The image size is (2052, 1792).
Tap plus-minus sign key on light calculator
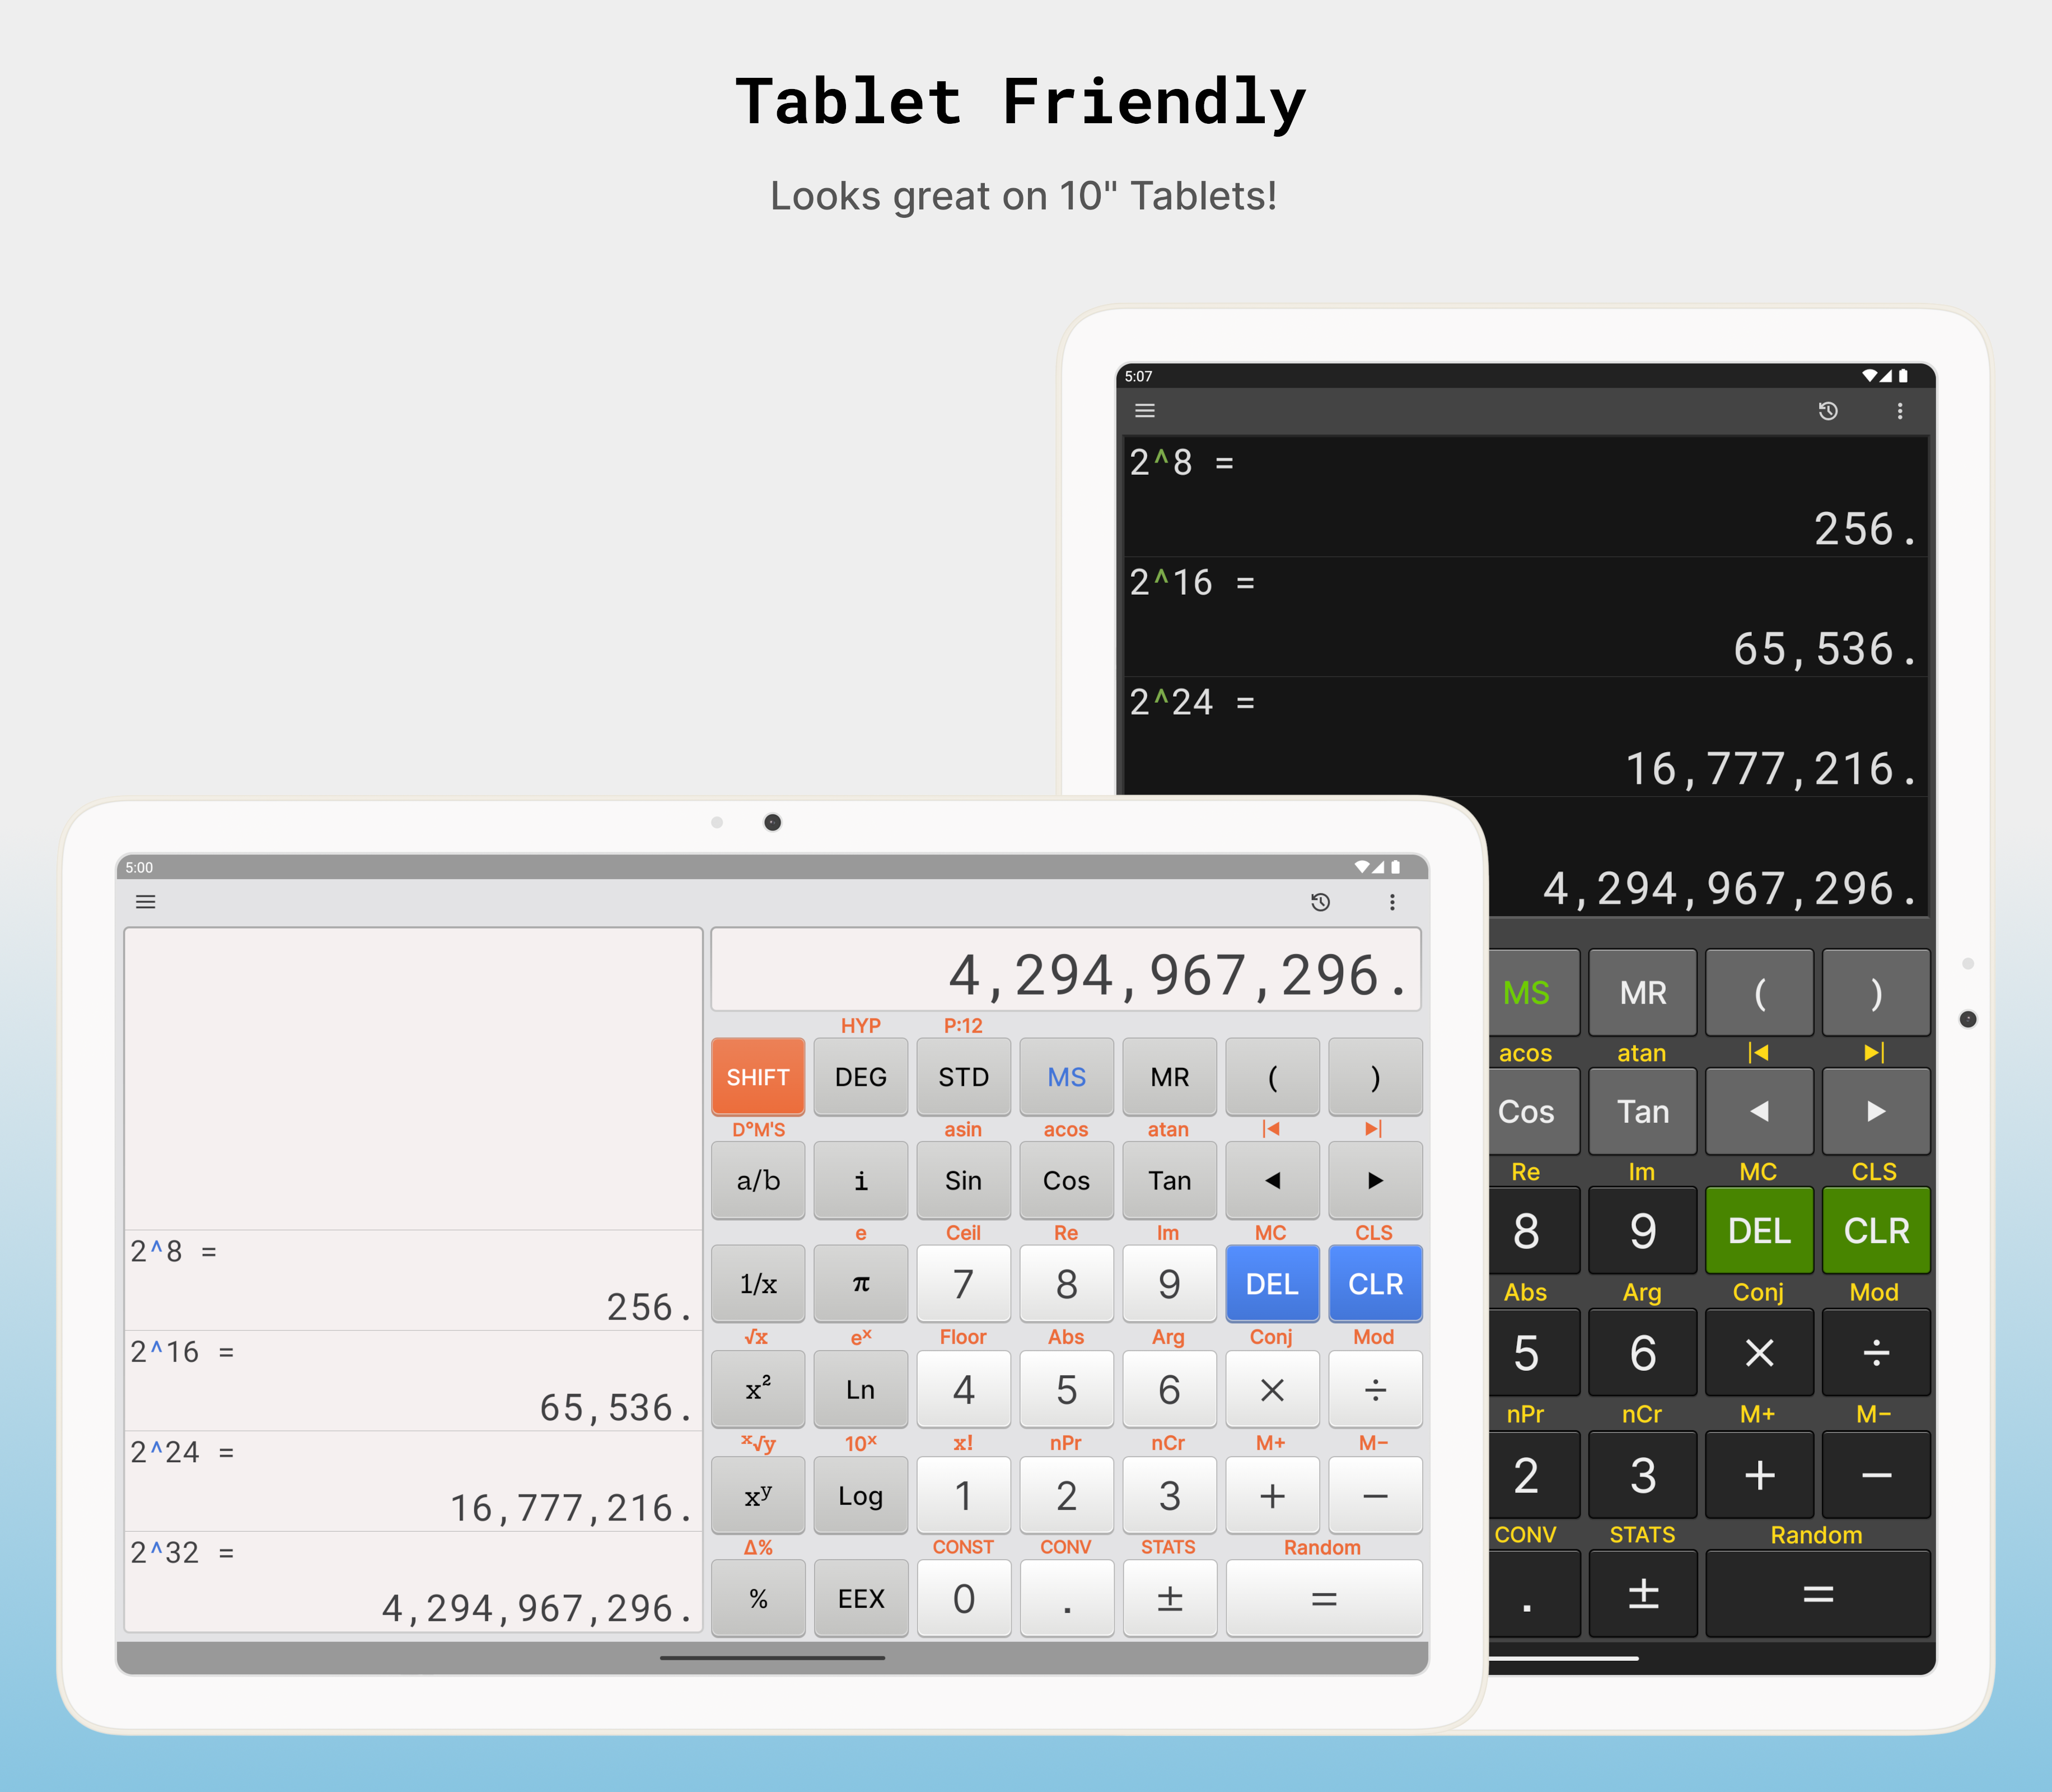(1170, 1599)
